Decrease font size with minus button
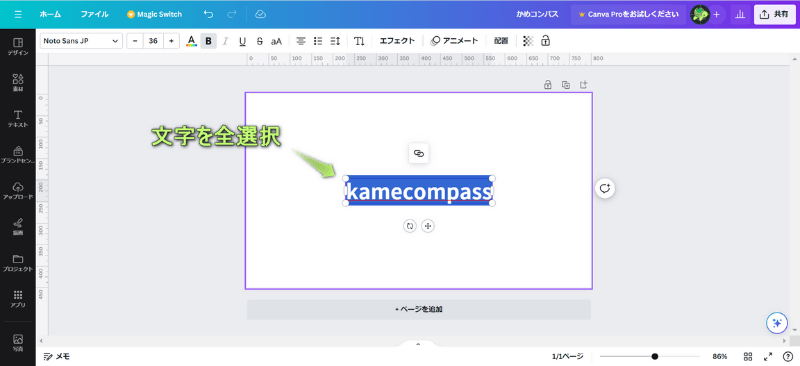 135,41
